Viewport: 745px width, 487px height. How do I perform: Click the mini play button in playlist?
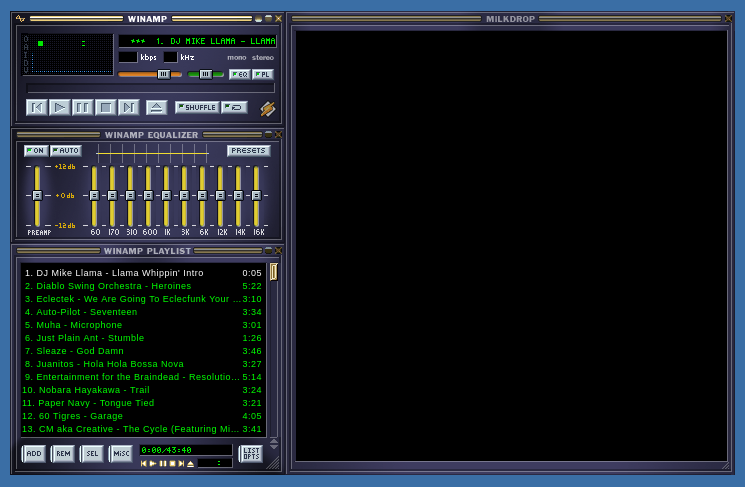click(x=153, y=464)
